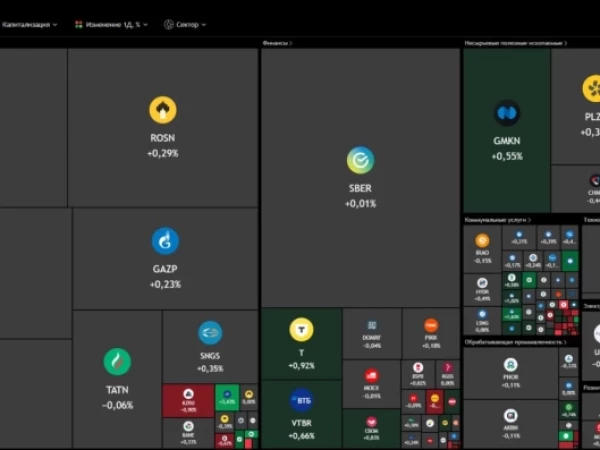Viewport: 600px width, 450px height.
Task: Expand the Обрабатывающая промышленность sector header
Action: [x=515, y=342]
